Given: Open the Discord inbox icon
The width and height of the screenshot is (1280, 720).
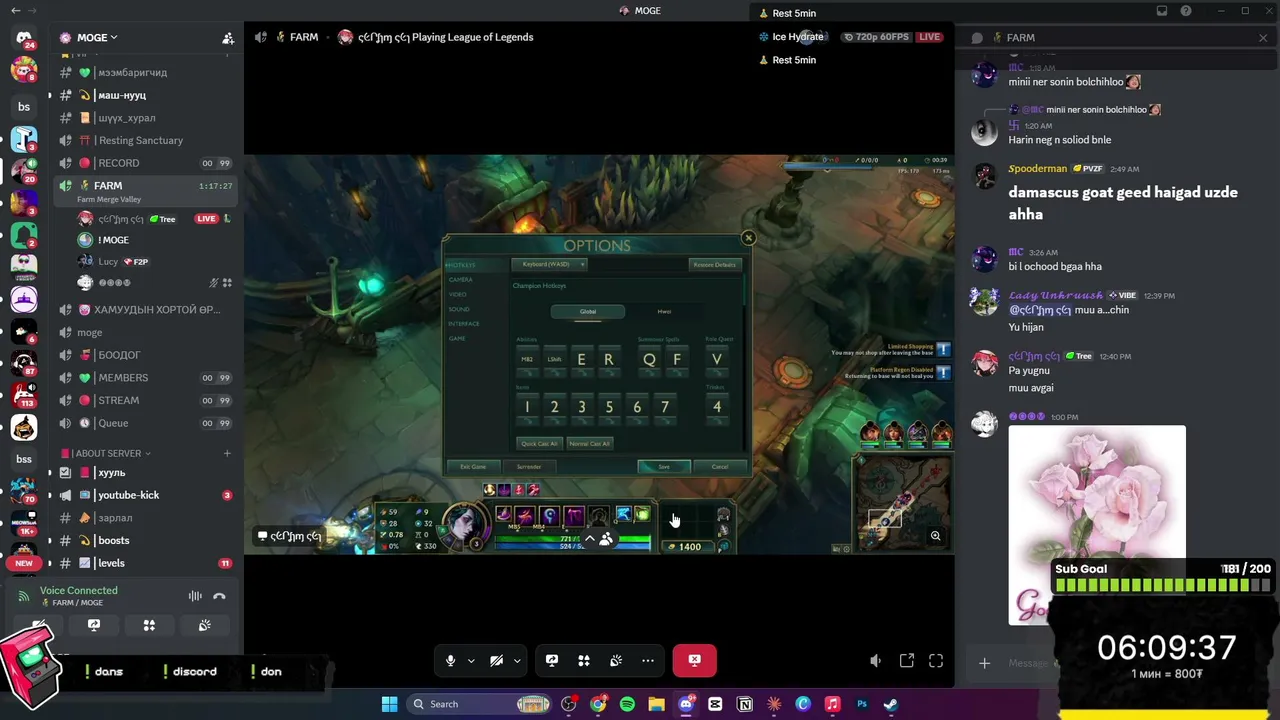Looking at the screenshot, I should pos(1162,11).
